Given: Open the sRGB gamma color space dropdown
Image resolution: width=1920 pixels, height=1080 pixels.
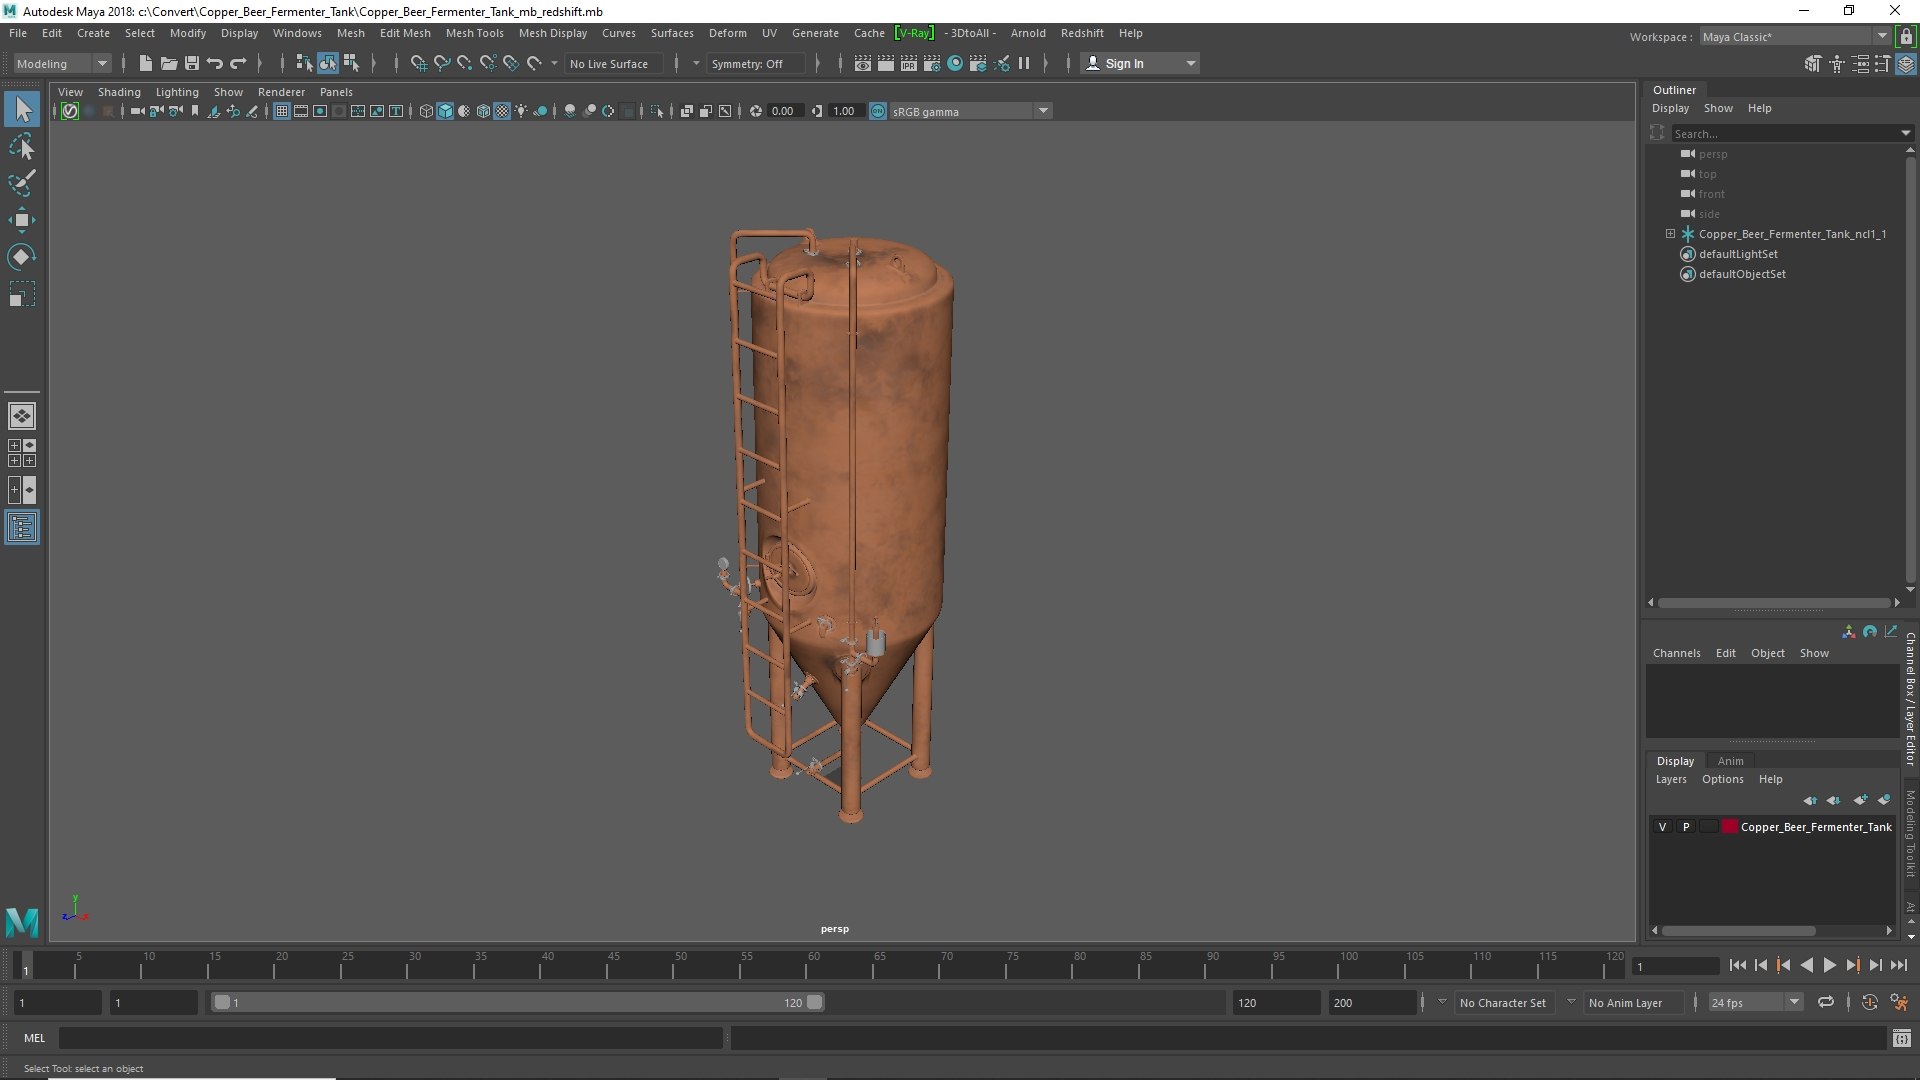Looking at the screenshot, I should click(x=969, y=111).
